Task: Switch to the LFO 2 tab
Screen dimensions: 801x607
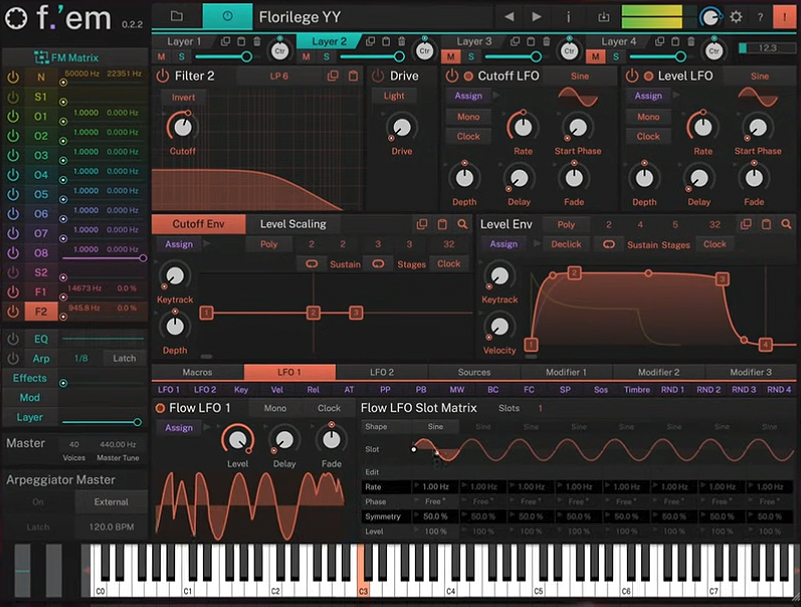Action: coord(382,372)
